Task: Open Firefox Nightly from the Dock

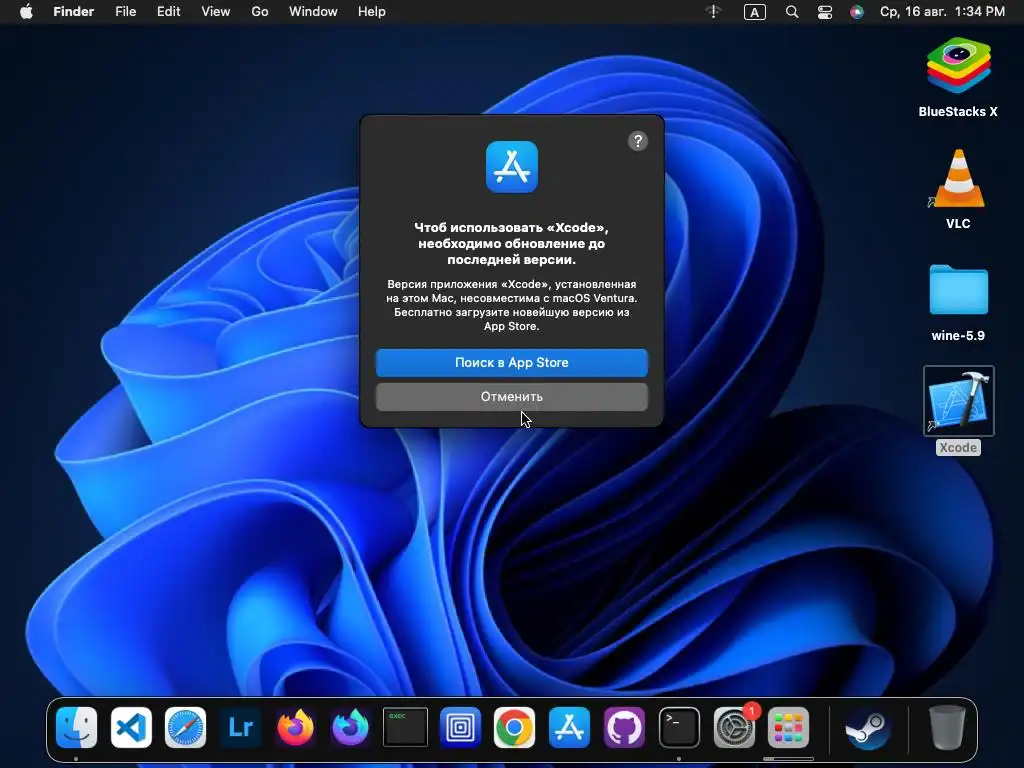Action: pyautogui.click(x=350, y=727)
